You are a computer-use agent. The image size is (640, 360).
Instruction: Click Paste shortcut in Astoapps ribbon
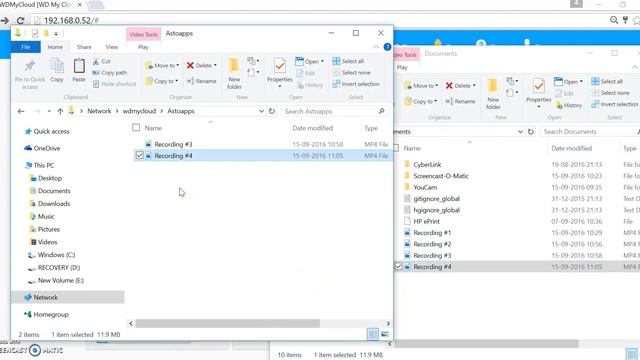click(x=114, y=84)
